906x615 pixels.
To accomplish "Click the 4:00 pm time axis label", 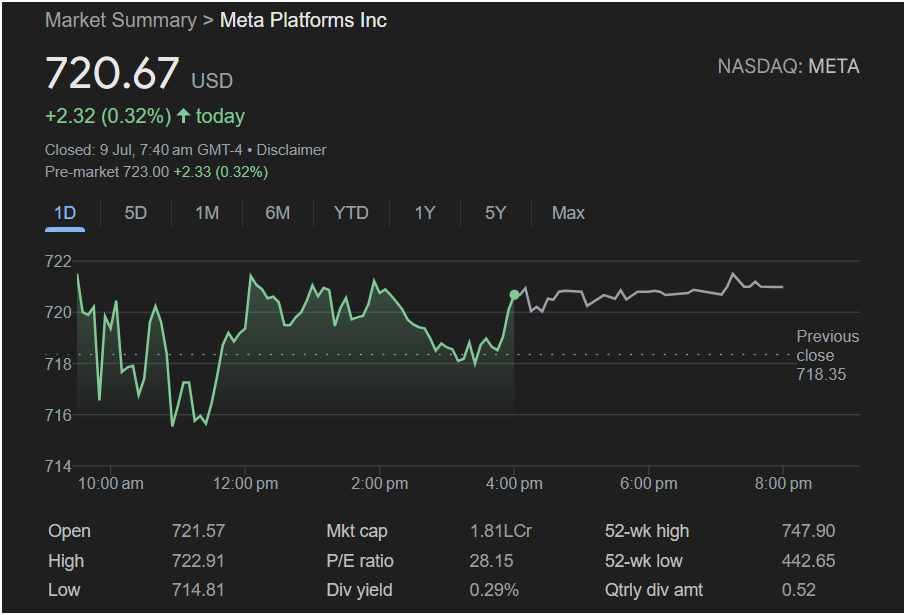I will tap(514, 484).
